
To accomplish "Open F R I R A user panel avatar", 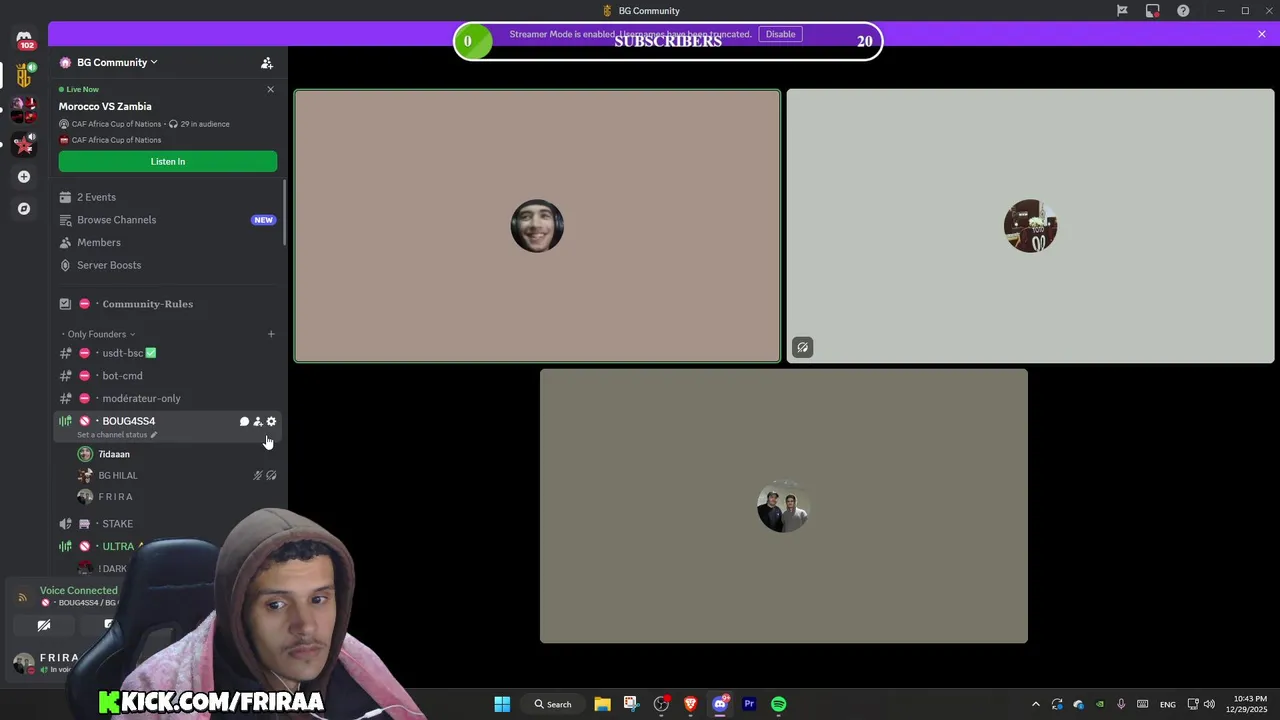I will coord(24,662).
